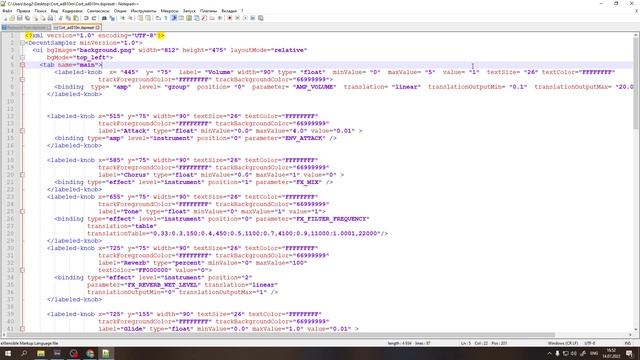Viewport: 640px width, 360px height.
Task: Open the Плагины menu
Action: [x=209, y=11]
